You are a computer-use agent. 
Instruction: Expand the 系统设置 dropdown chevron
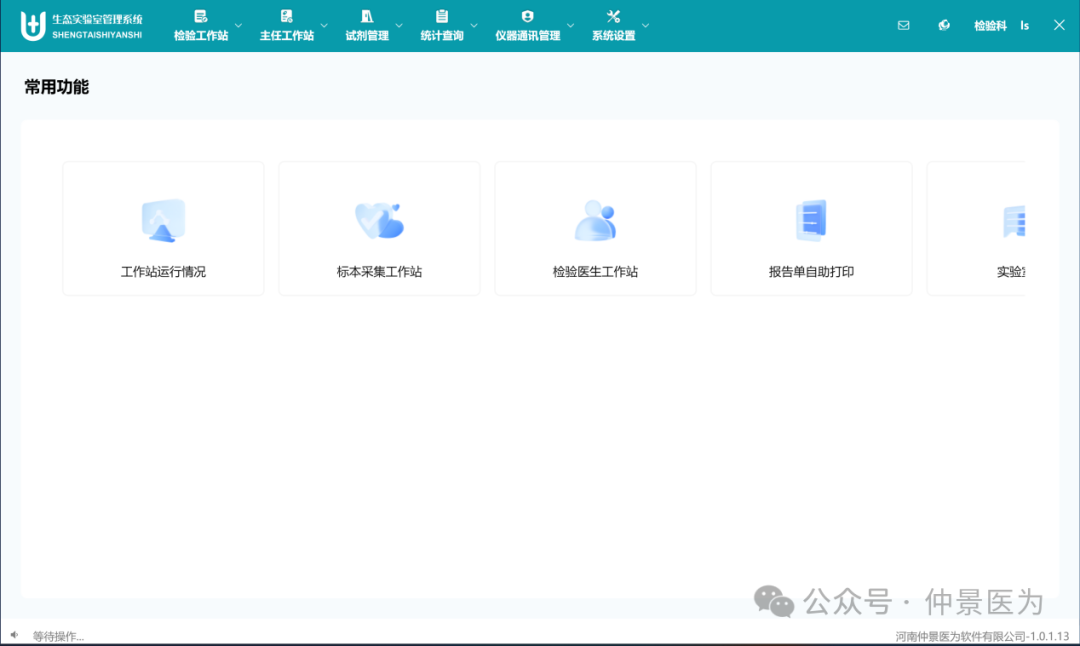click(x=645, y=26)
